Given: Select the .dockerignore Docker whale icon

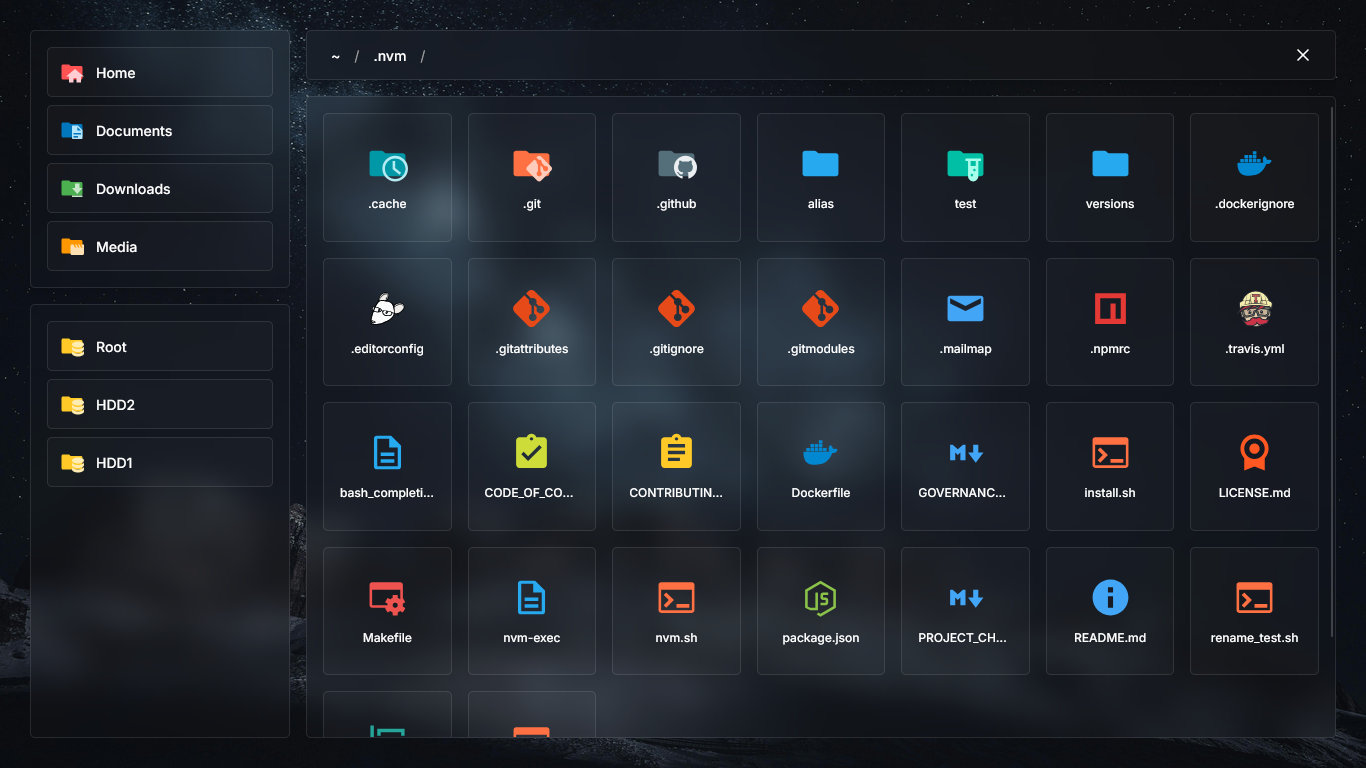Looking at the screenshot, I should 1254,164.
